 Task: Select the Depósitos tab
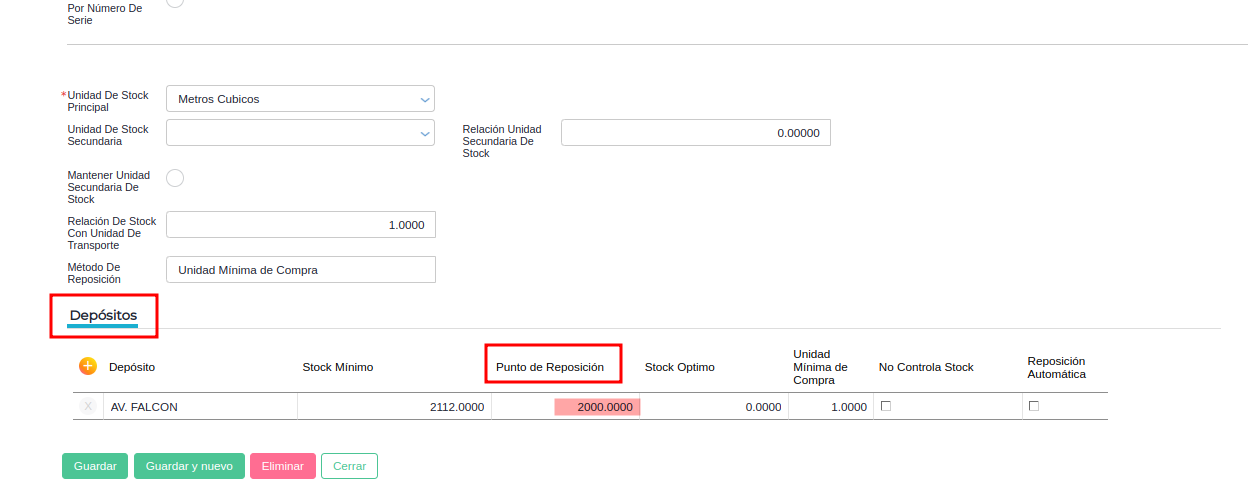[x=103, y=315]
